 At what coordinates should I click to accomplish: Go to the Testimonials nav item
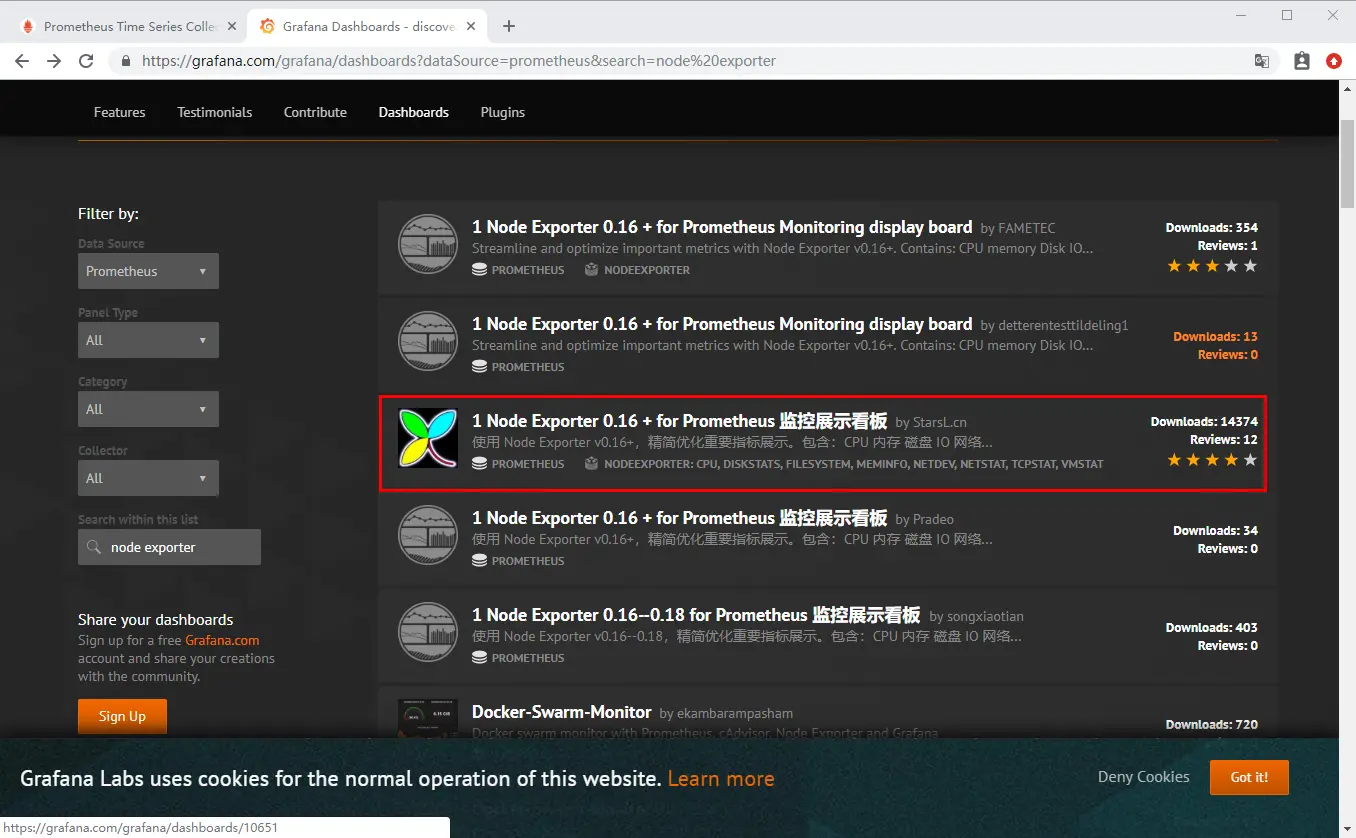[215, 112]
